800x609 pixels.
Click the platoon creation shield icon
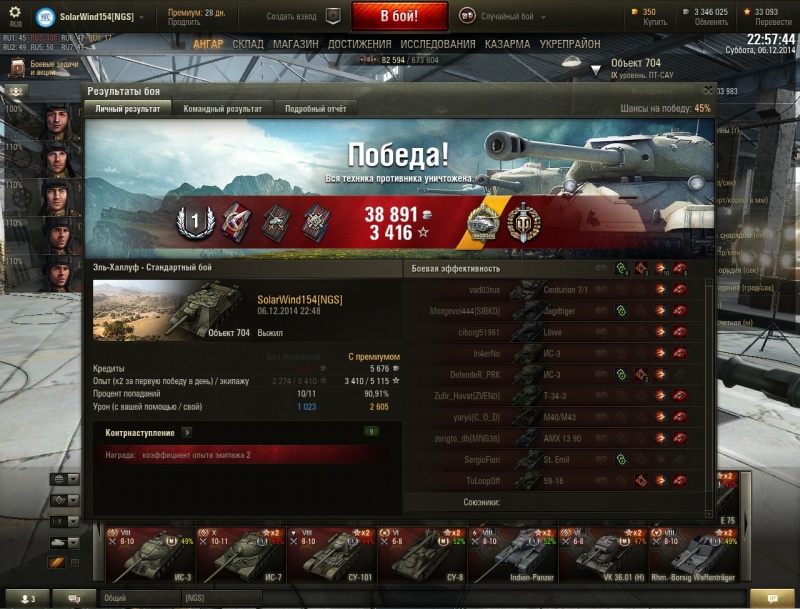click(x=333, y=16)
